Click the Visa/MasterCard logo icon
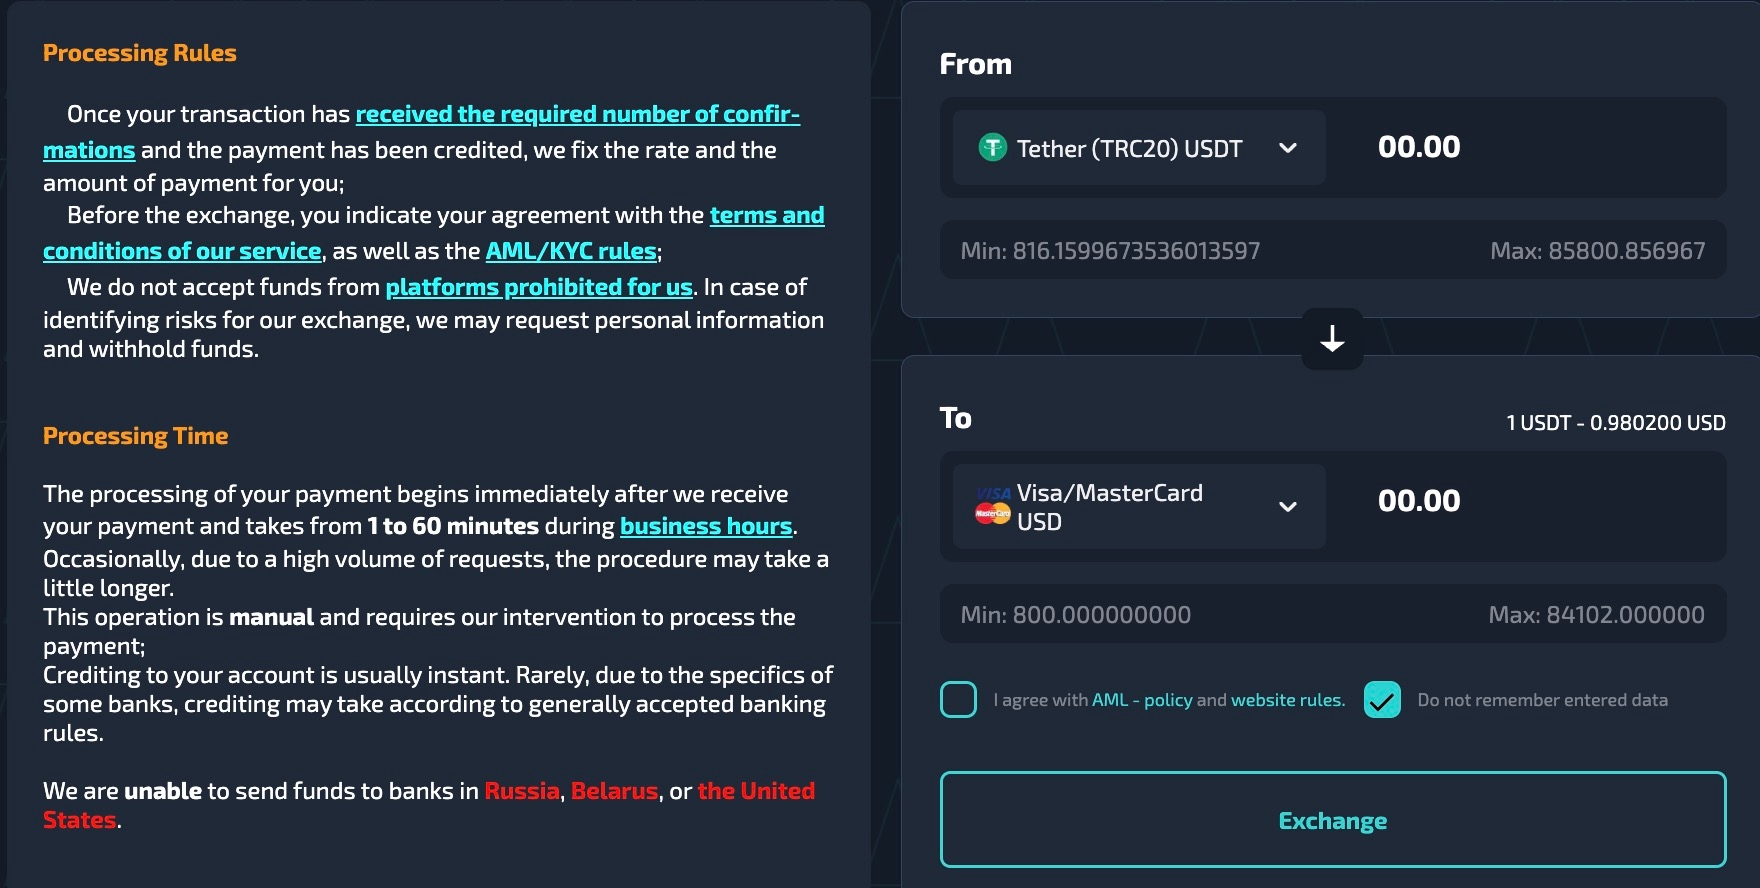The image size is (1760, 888). click(x=993, y=505)
